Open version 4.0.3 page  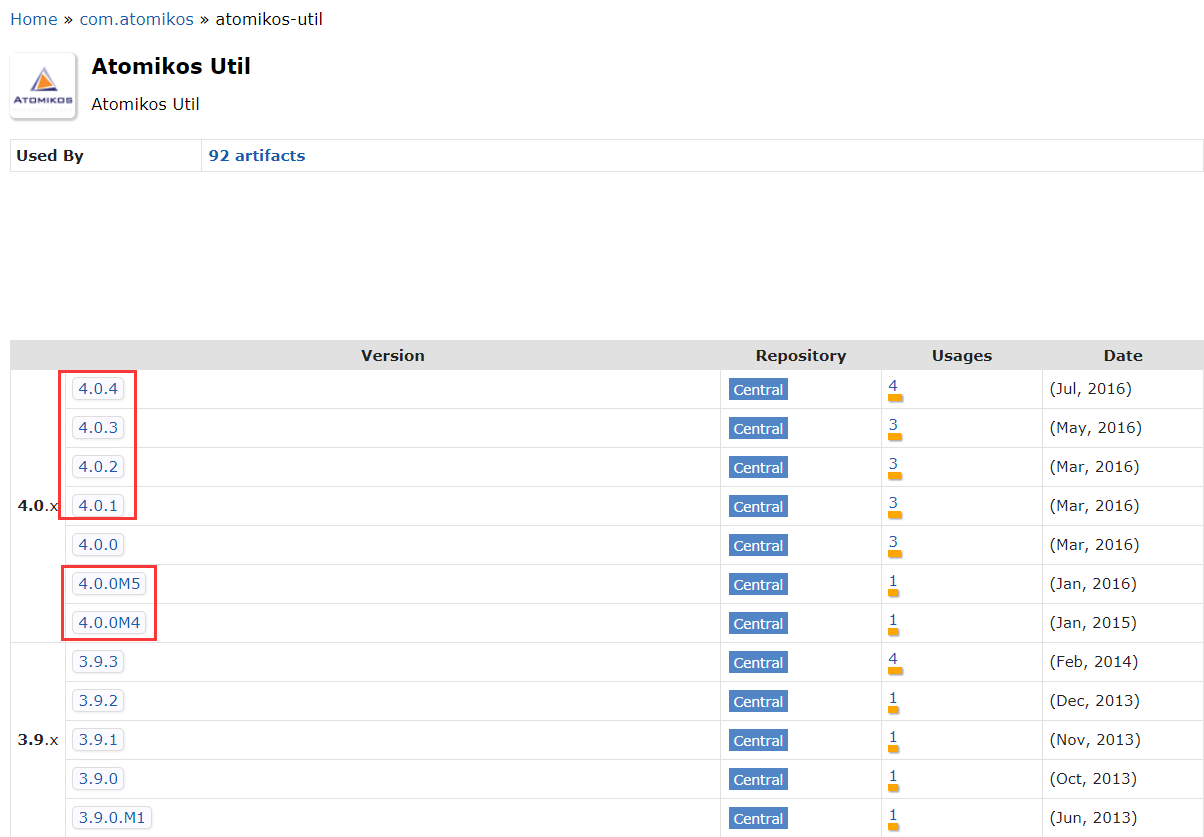(98, 428)
